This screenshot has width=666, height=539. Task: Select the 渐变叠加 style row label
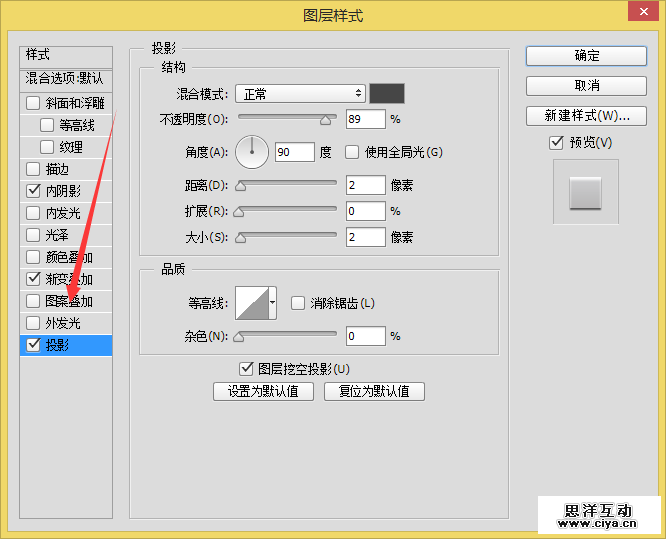(x=69, y=279)
